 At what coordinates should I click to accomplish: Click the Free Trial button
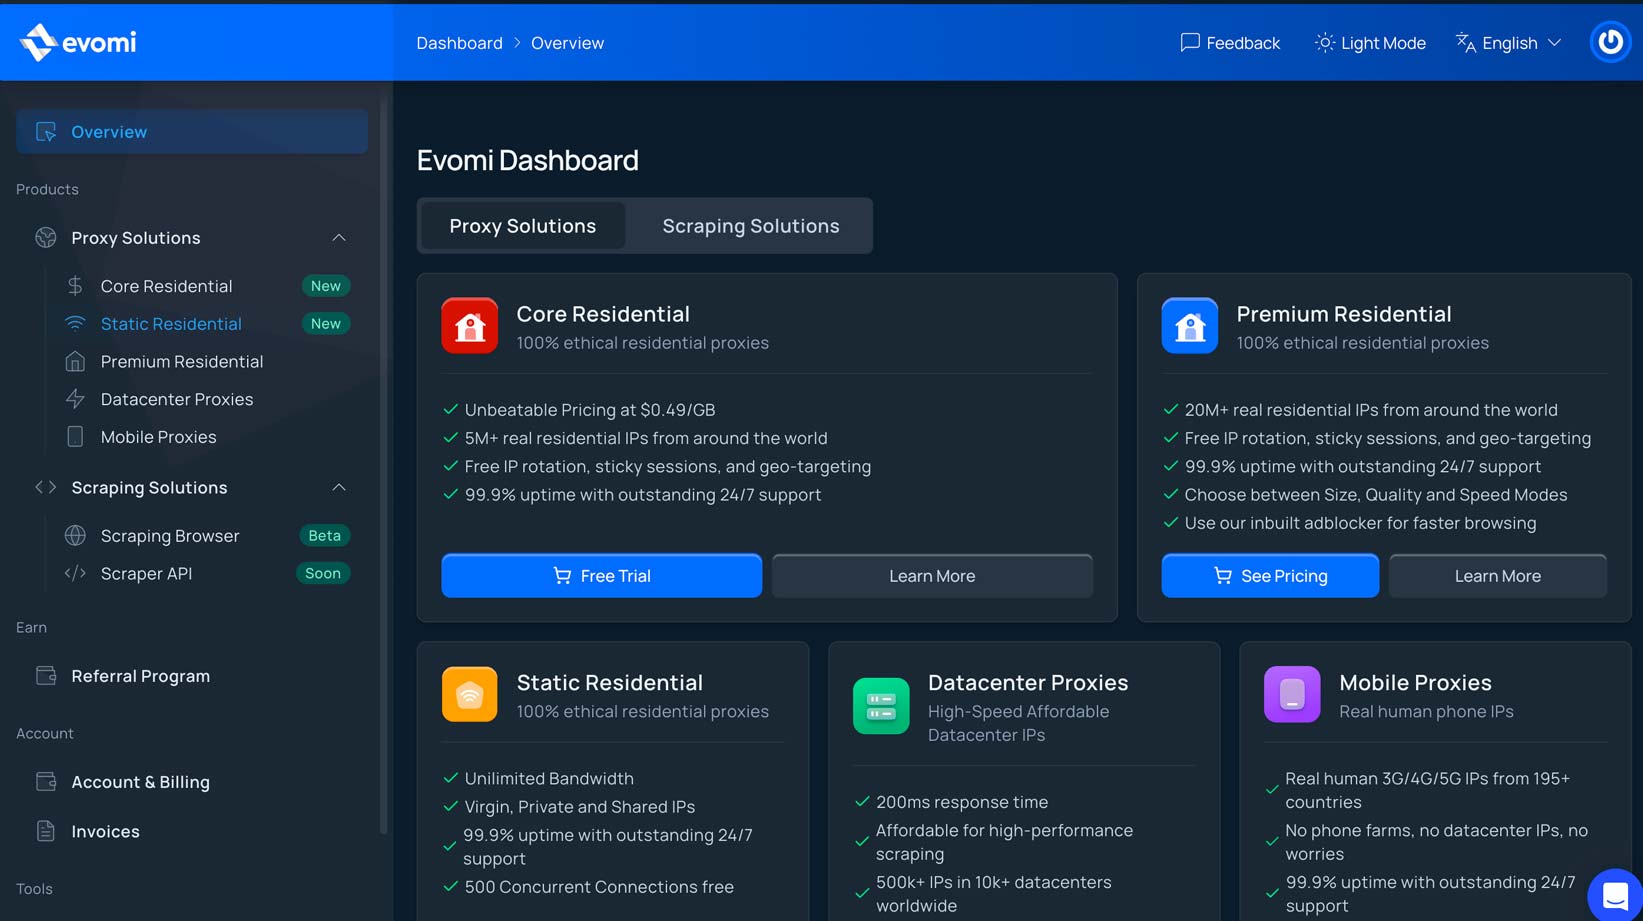(x=601, y=576)
